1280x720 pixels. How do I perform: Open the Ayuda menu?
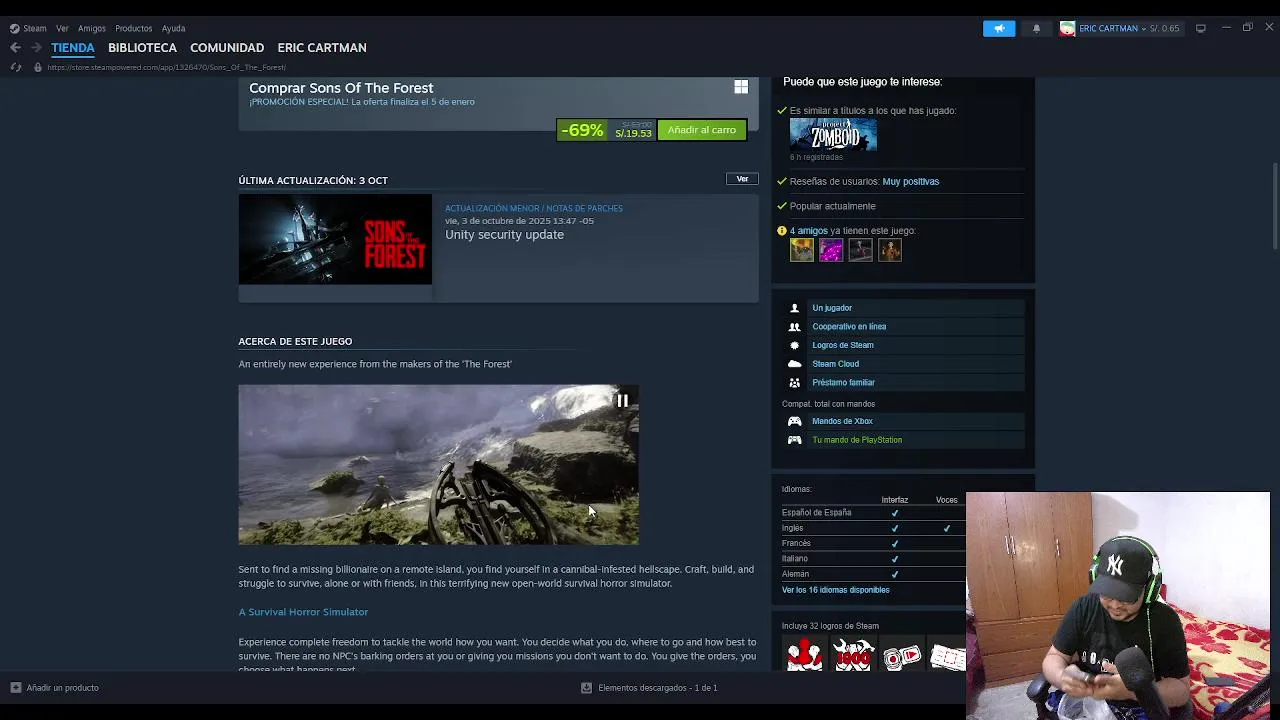(x=173, y=28)
